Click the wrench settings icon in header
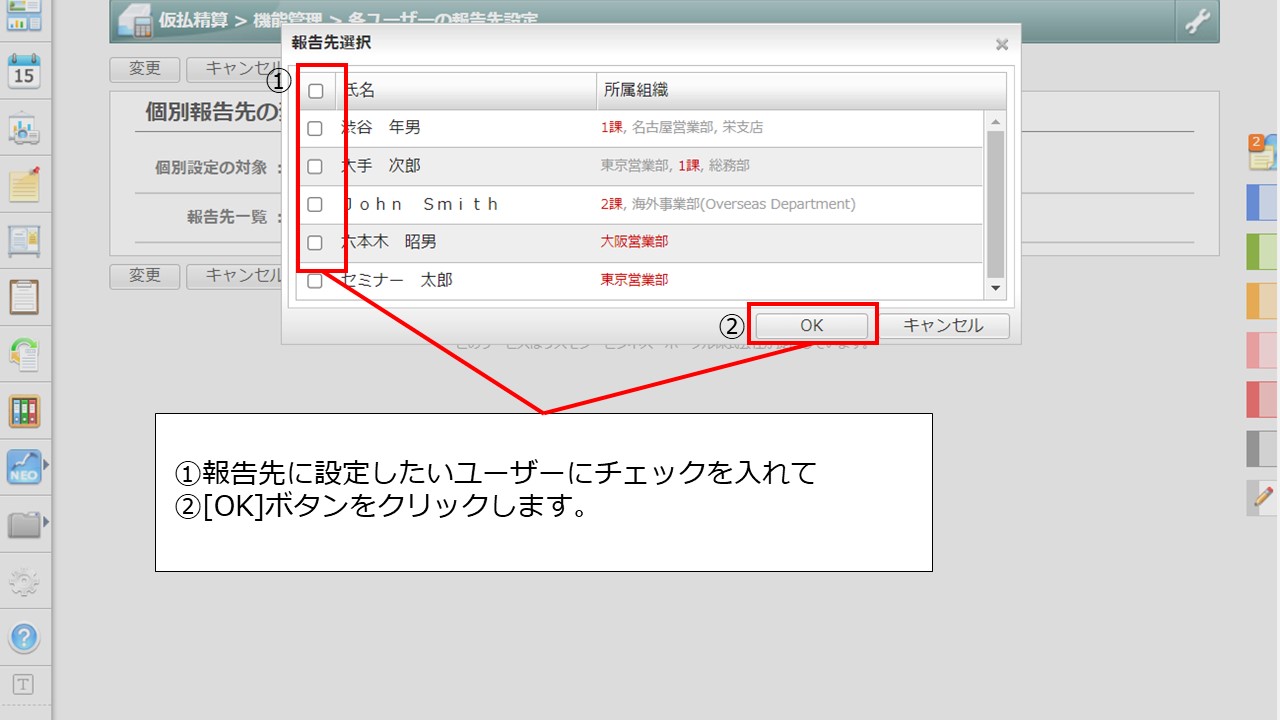The image size is (1280, 720). click(1197, 22)
